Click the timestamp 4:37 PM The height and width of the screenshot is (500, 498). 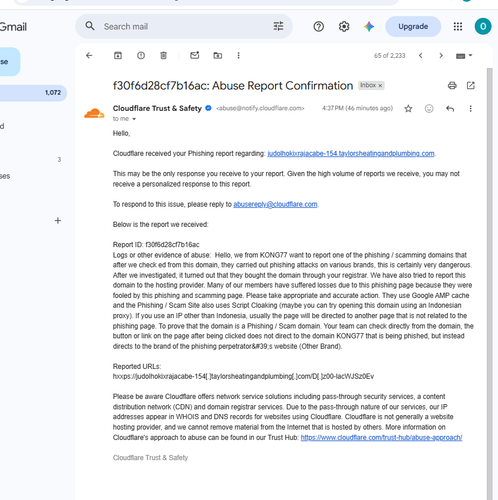(x=357, y=108)
